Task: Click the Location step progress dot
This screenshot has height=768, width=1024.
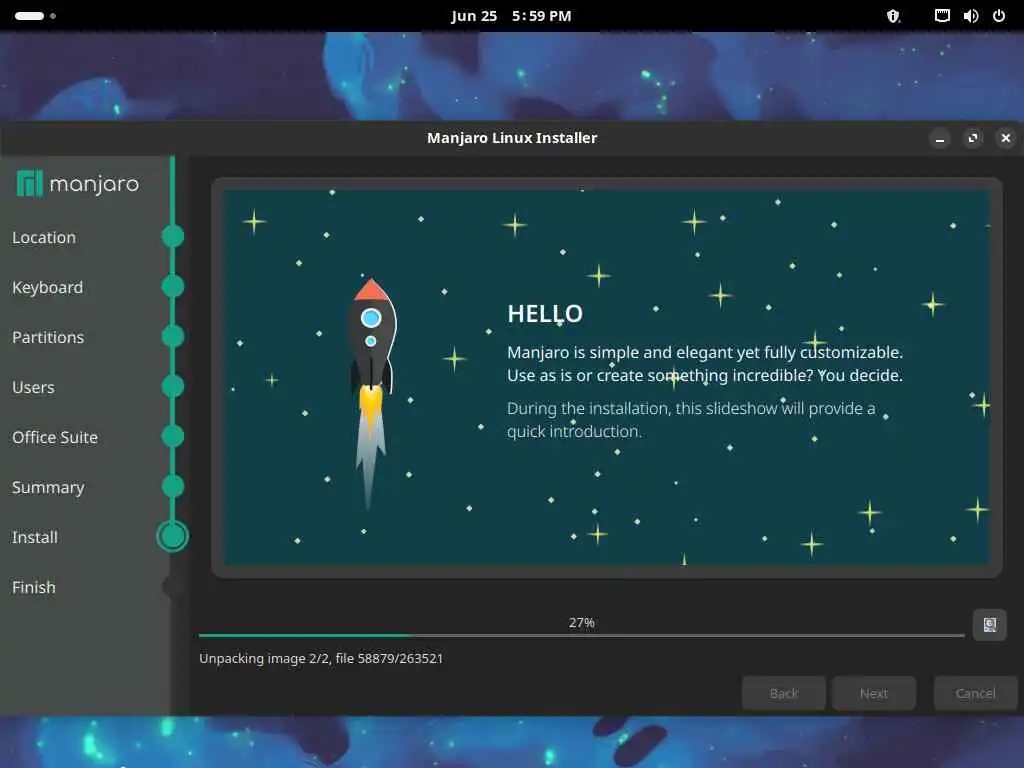Action: point(172,236)
